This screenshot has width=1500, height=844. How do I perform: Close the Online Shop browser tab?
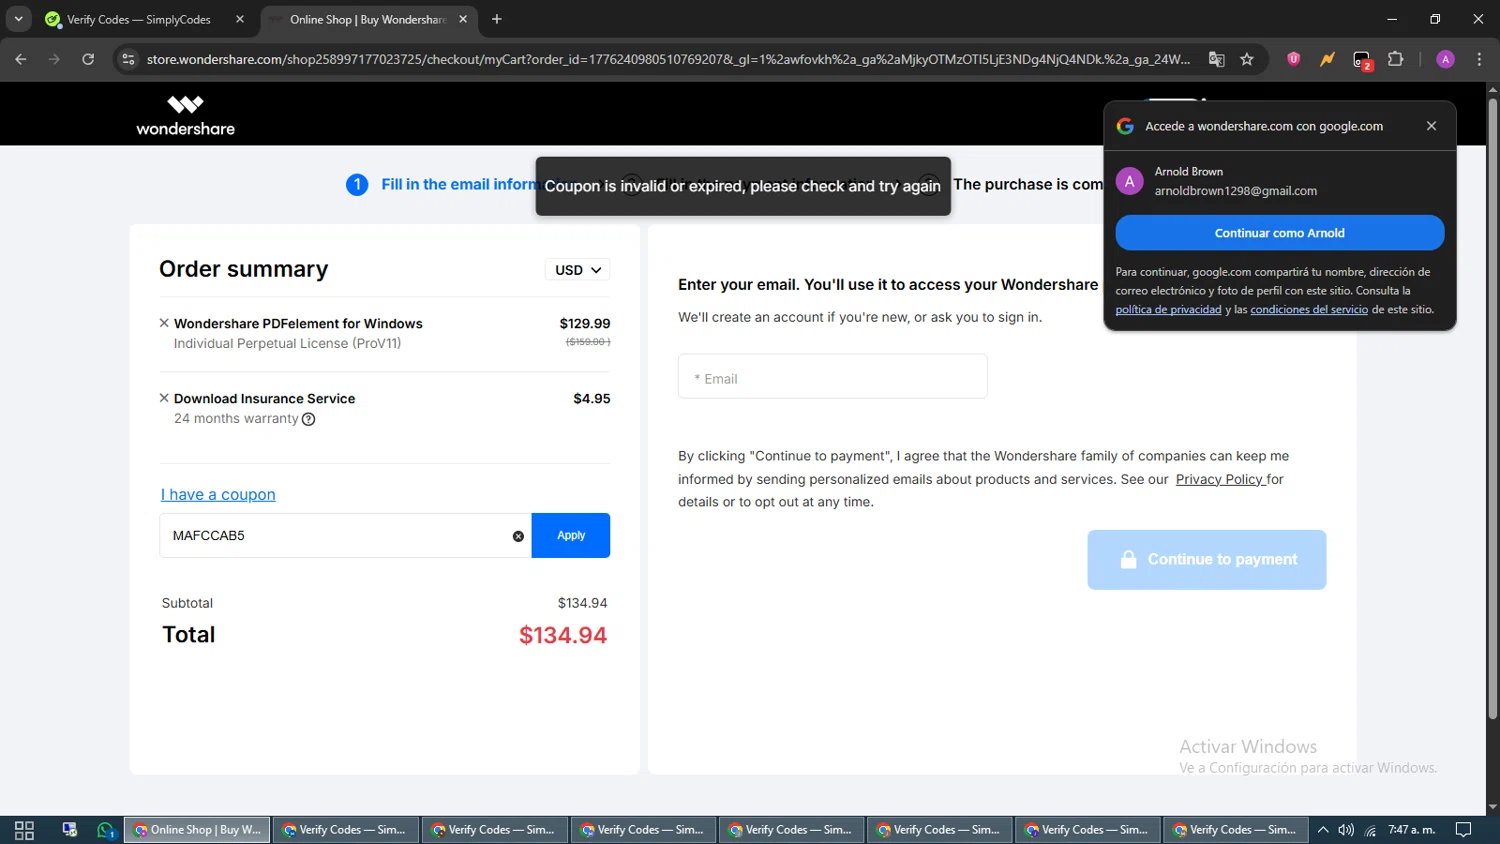pyautogui.click(x=463, y=19)
